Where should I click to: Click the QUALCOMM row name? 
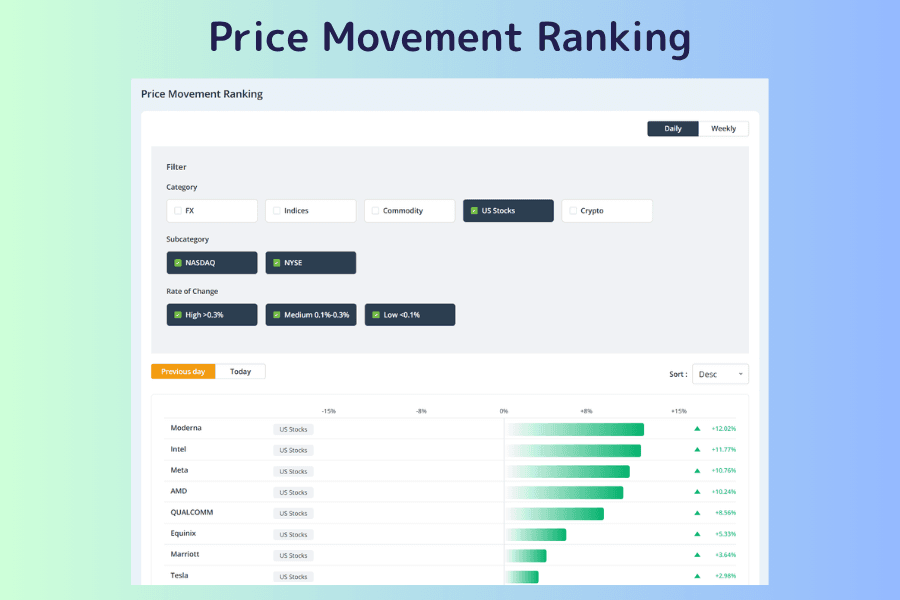click(x=192, y=512)
